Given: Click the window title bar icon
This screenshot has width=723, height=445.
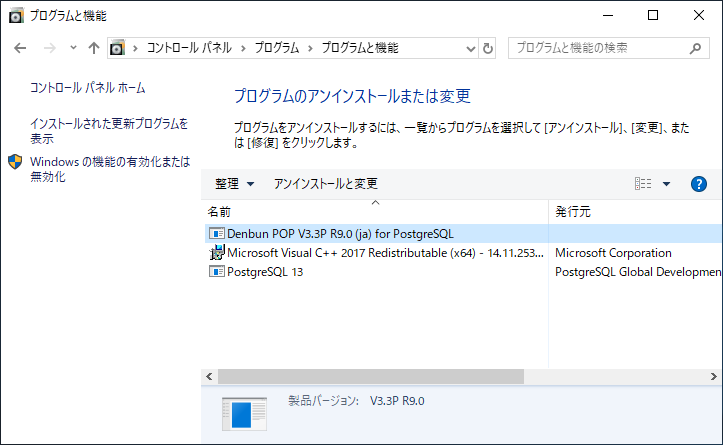Looking at the screenshot, I should pyautogui.click(x=16, y=16).
